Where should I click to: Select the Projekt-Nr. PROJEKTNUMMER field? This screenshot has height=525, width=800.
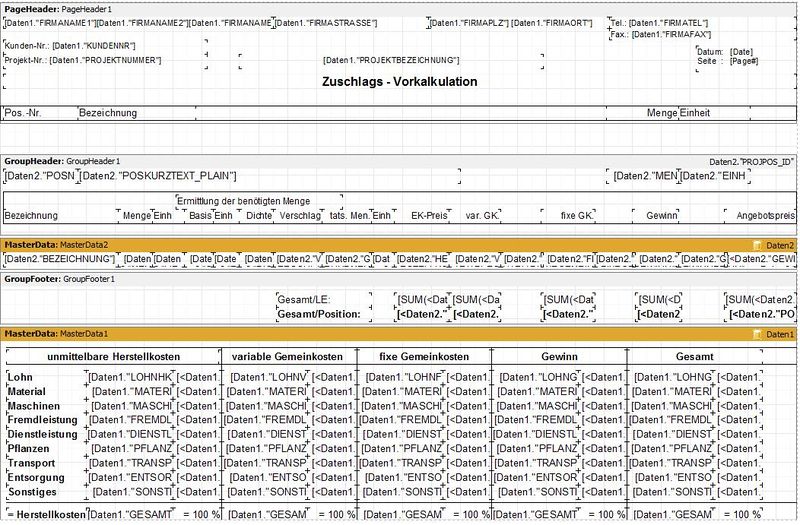[x=83, y=60]
